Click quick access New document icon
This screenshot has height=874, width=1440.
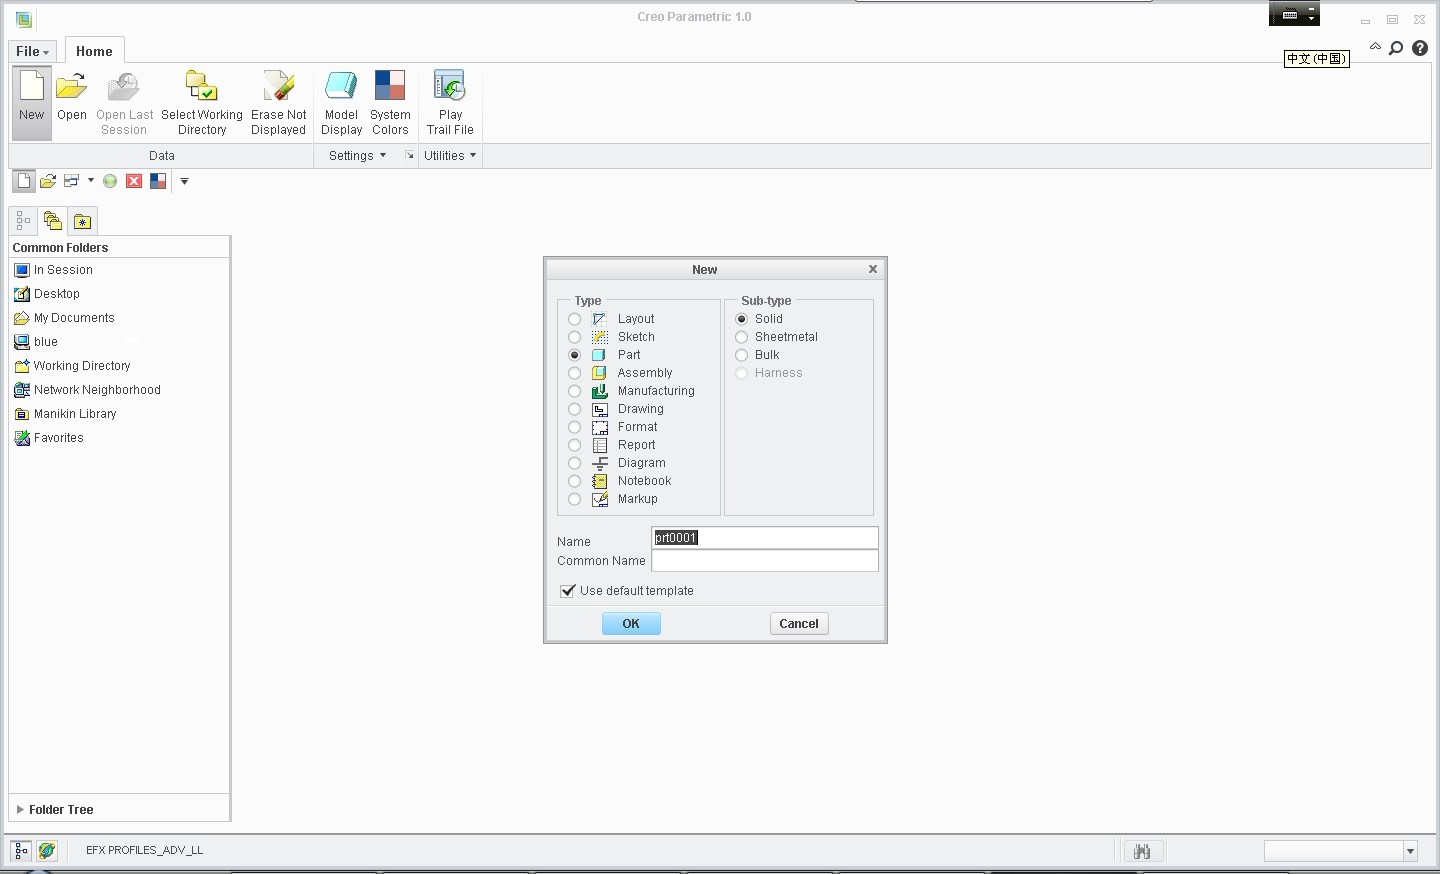[24, 181]
